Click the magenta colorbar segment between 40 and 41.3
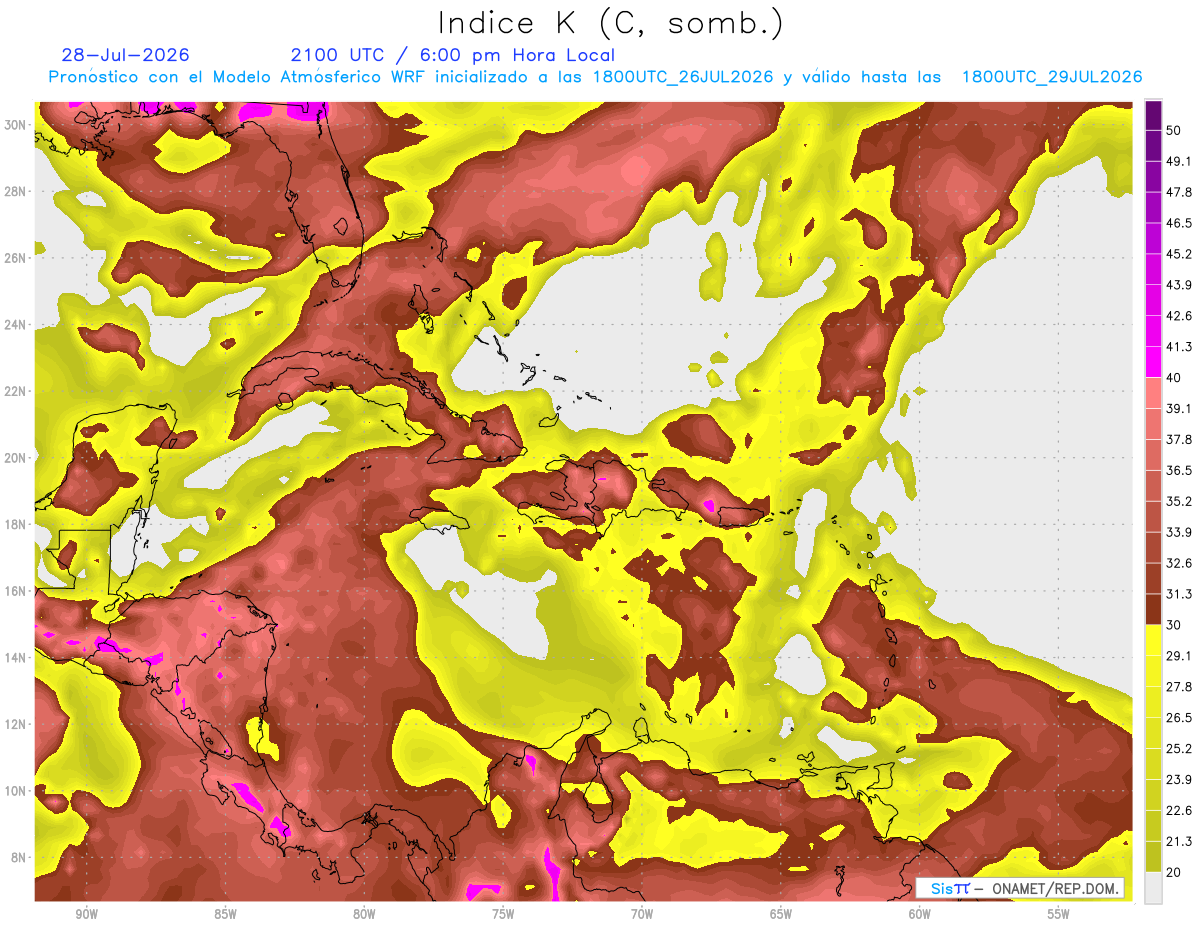This screenshot has width=1200, height=927. [1153, 362]
